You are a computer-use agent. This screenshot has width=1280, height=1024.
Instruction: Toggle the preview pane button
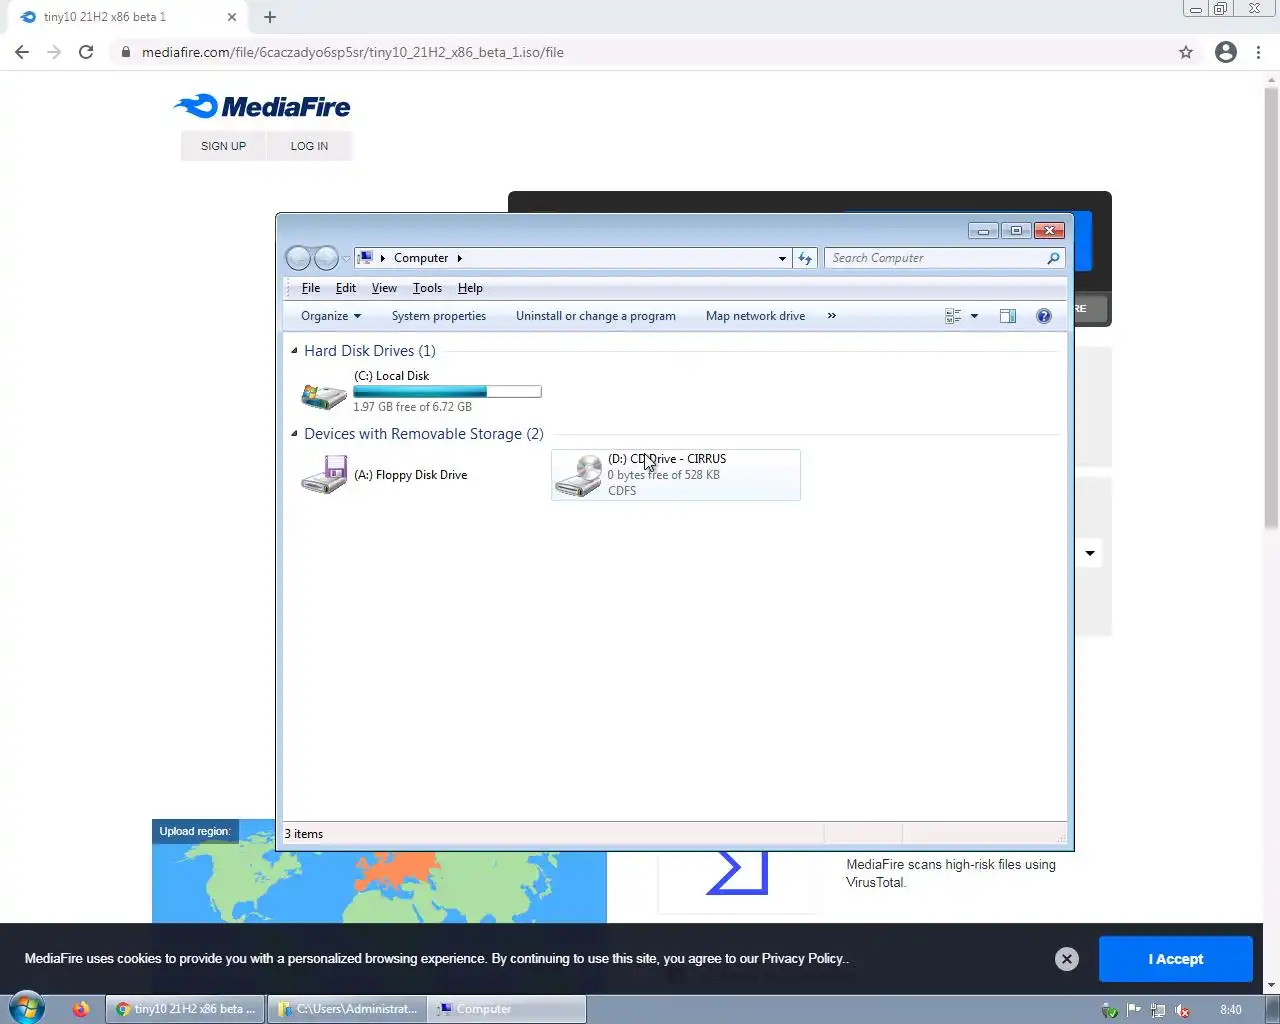tap(1008, 316)
